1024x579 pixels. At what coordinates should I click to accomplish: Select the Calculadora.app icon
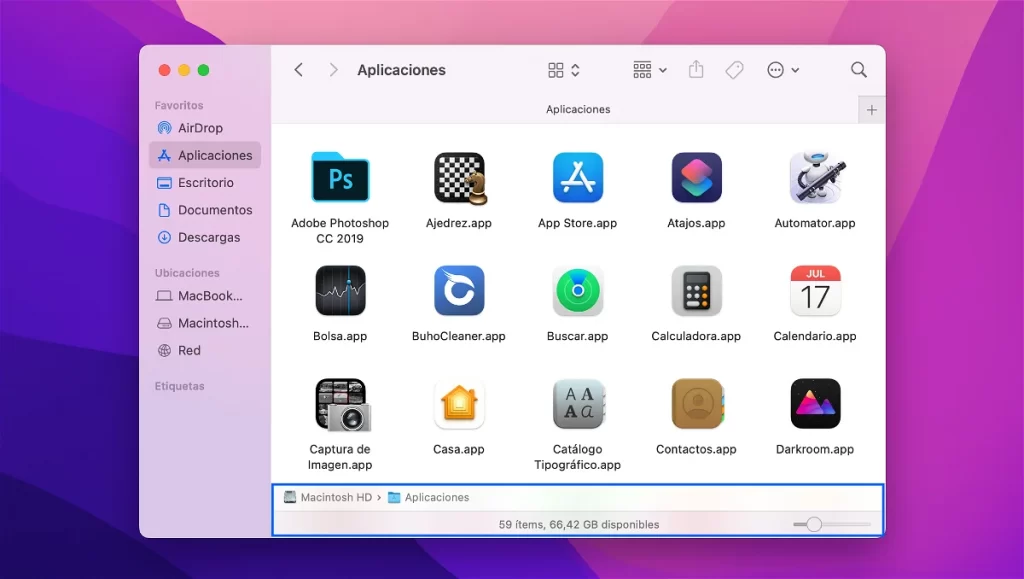coord(696,290)
